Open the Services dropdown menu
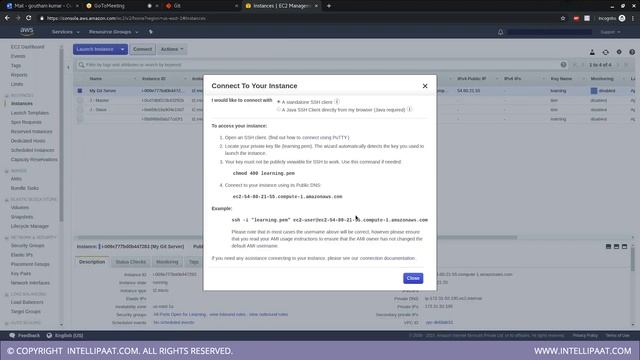This screenshot has height=360, width=640. click(65, 32)
